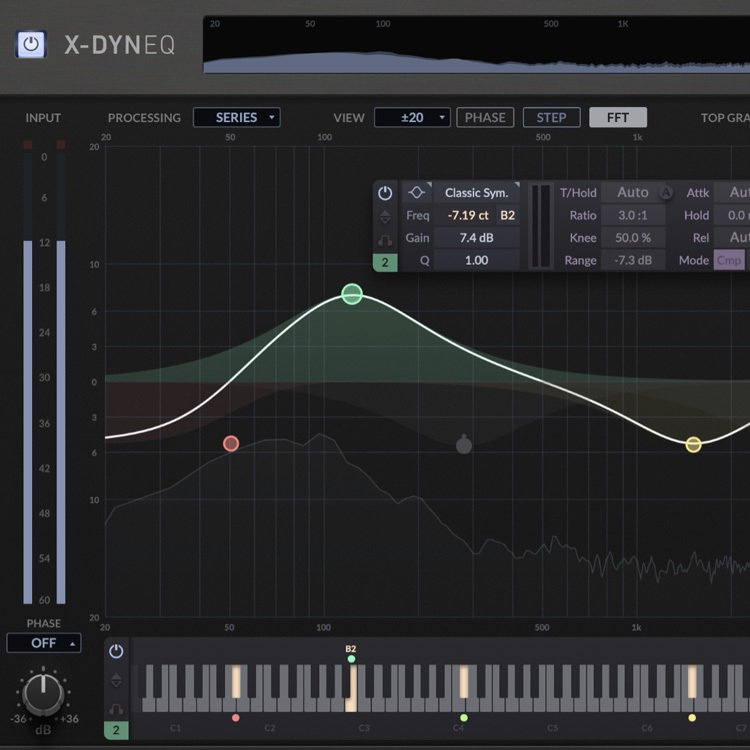Image resolution: width=750 pixels, height=750 pixels.
Task: Click the left input level meter
Action: tap(28, 377)
